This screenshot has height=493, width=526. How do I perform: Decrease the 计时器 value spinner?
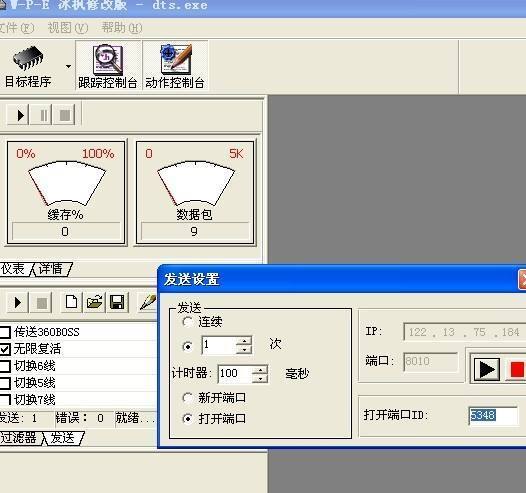click(x=260, y=379)
